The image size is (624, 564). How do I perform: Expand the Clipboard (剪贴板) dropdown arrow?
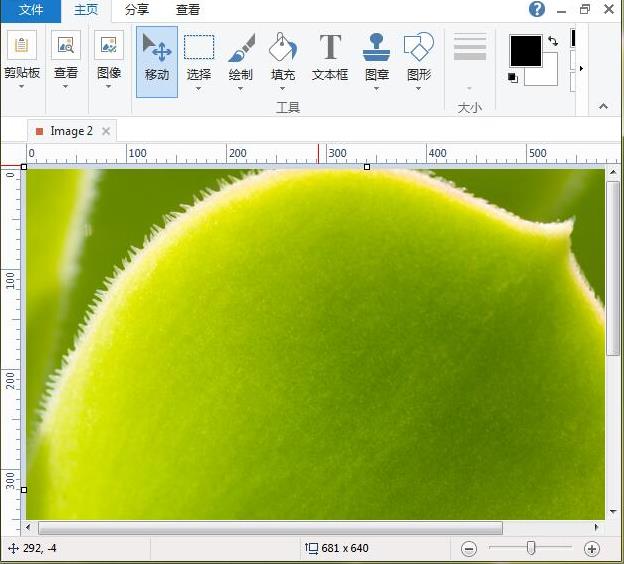pos(21,86)
